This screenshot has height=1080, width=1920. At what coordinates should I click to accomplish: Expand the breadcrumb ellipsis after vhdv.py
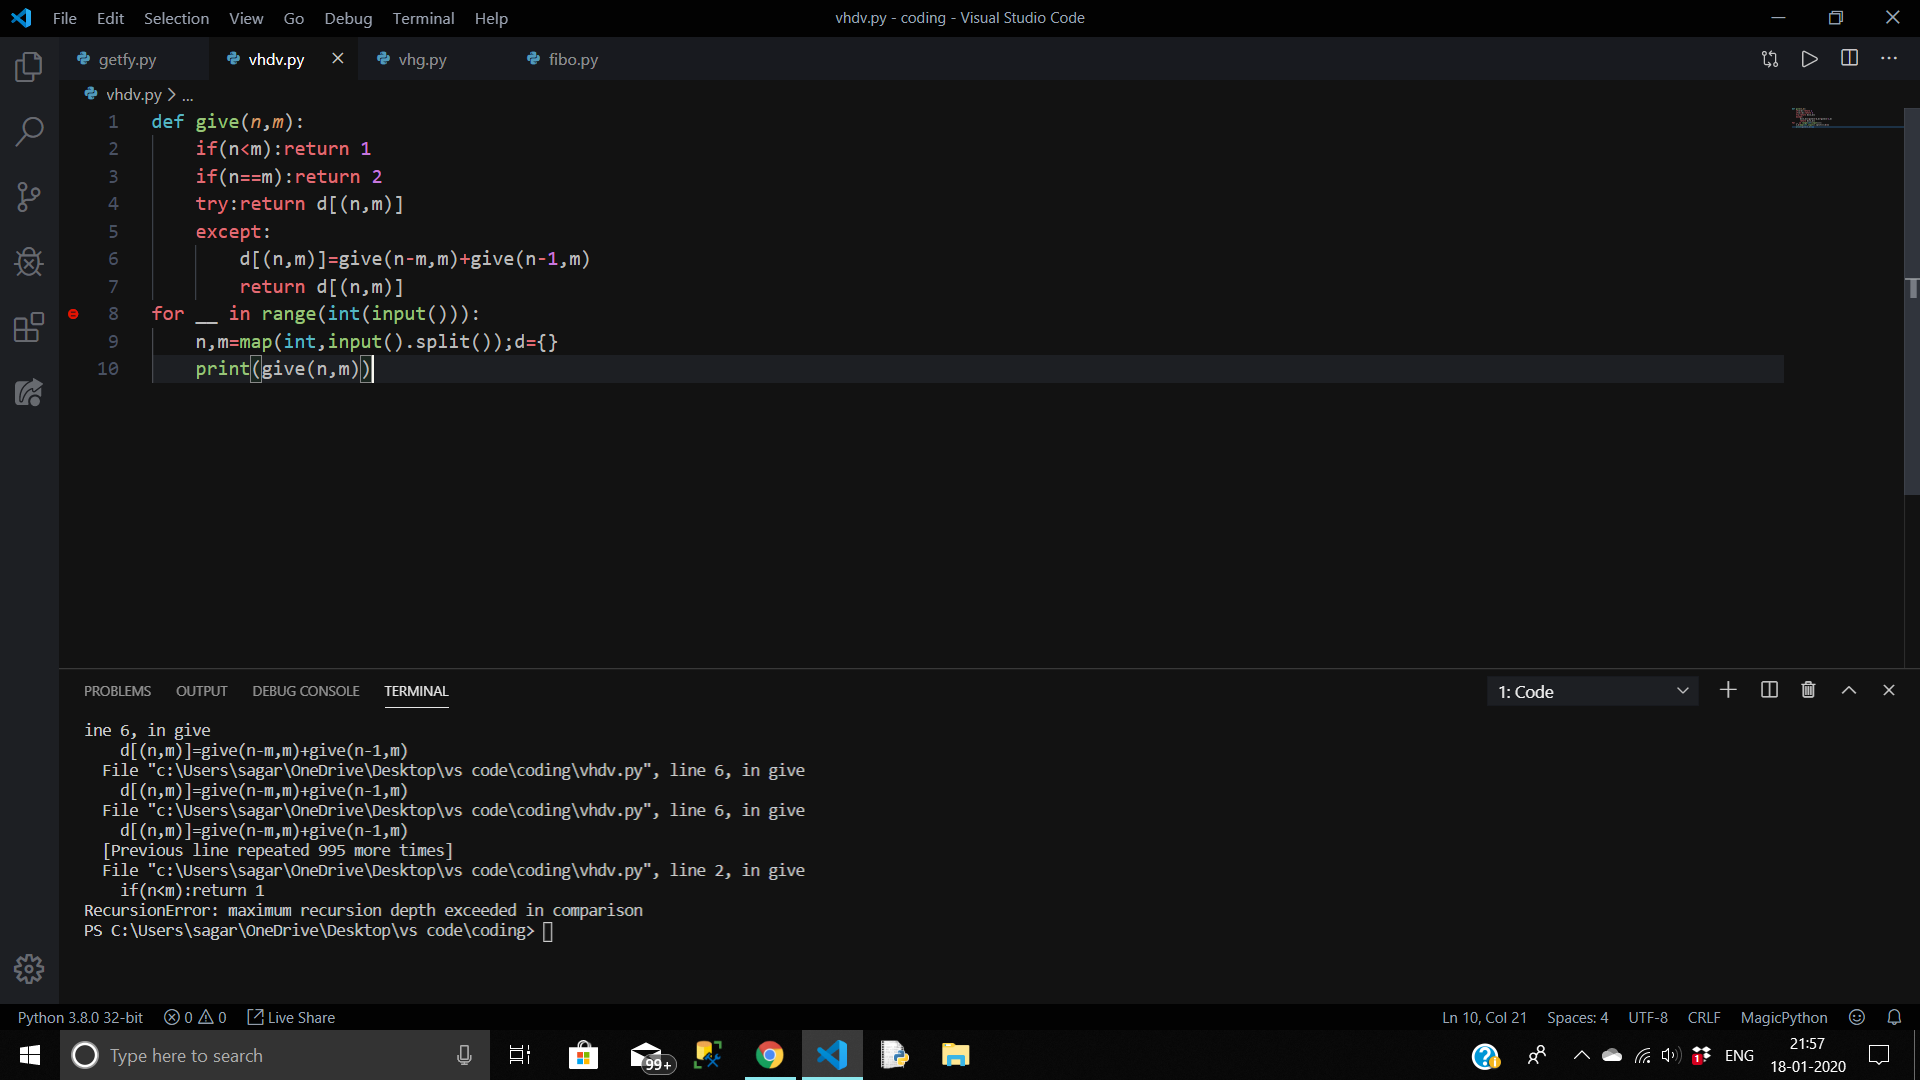coord(188,95)
